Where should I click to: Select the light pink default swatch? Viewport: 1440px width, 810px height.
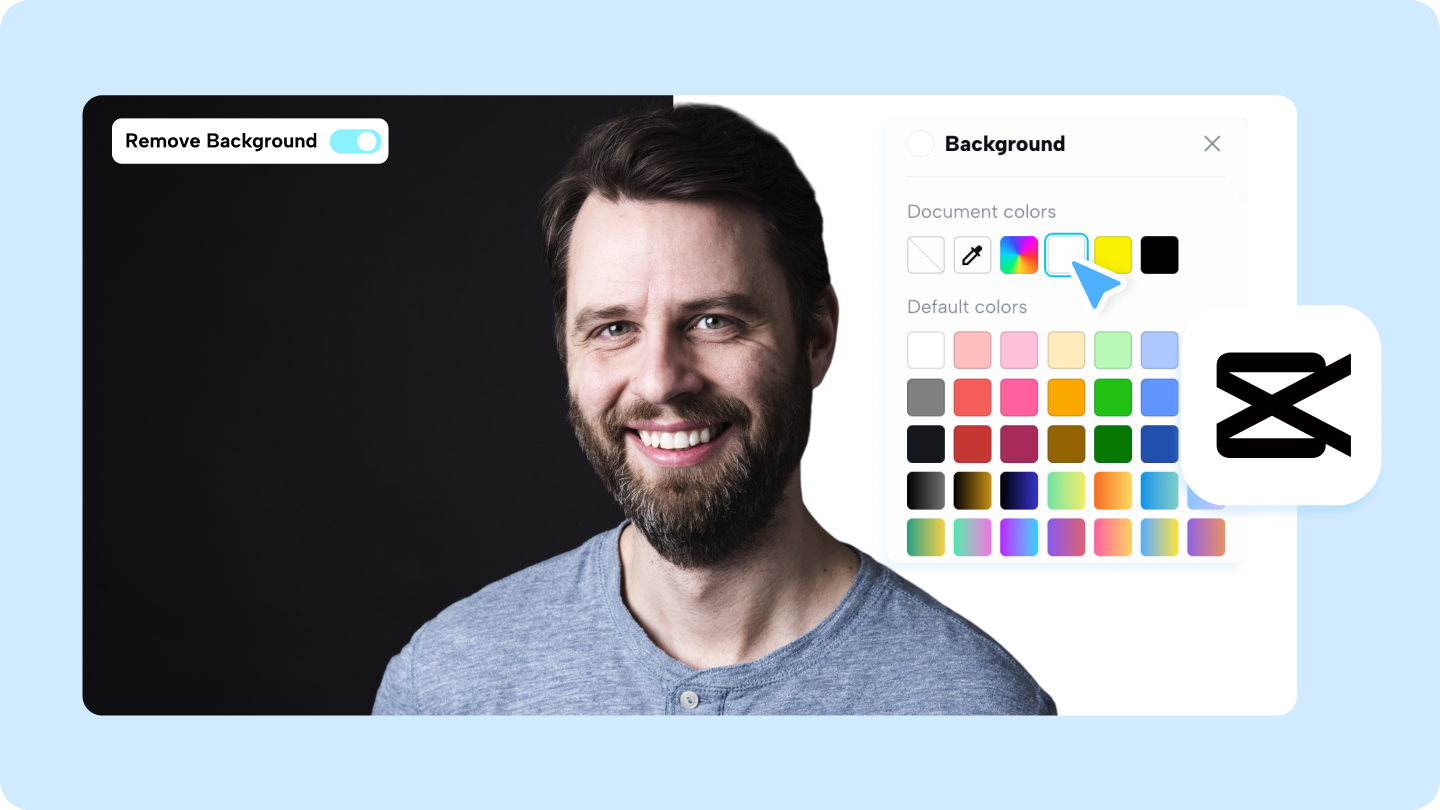[x=1019, y=350]
